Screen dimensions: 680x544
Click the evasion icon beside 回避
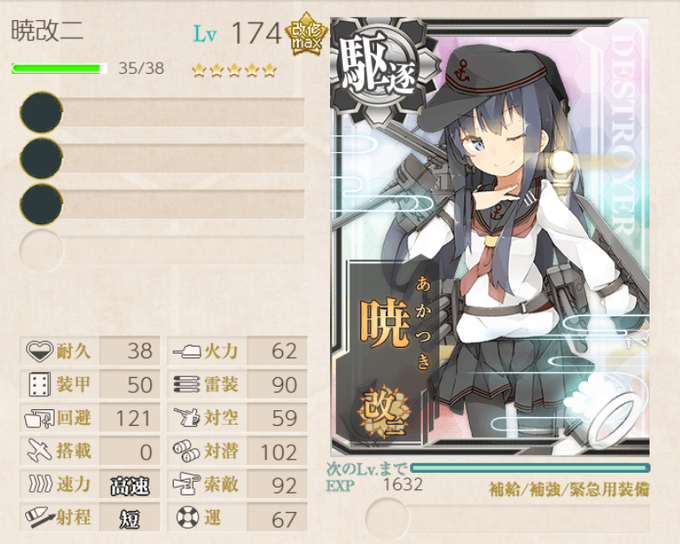coord(39,418)
